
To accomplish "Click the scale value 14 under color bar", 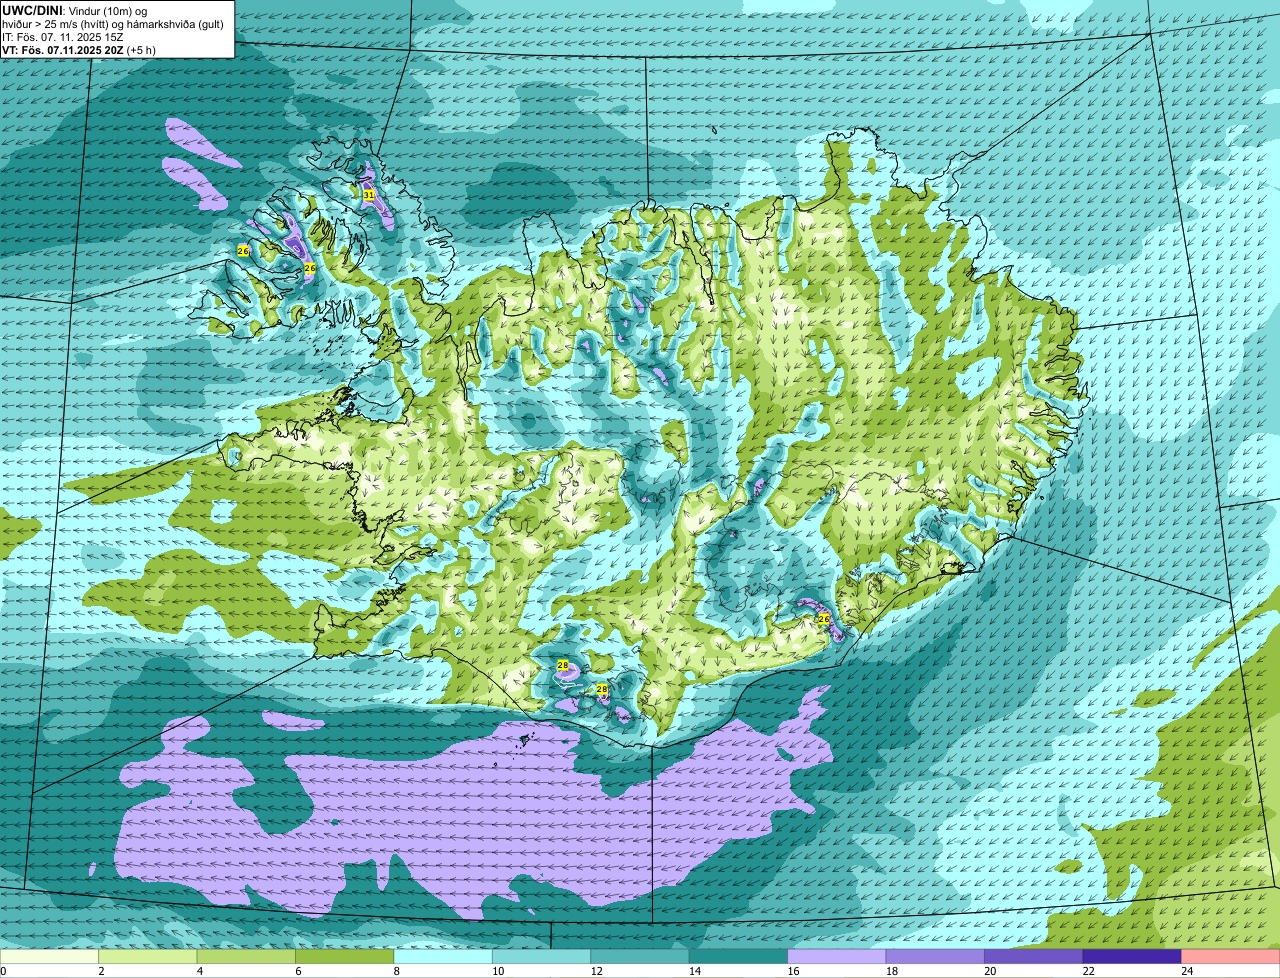I will click(x=695, y=971).
